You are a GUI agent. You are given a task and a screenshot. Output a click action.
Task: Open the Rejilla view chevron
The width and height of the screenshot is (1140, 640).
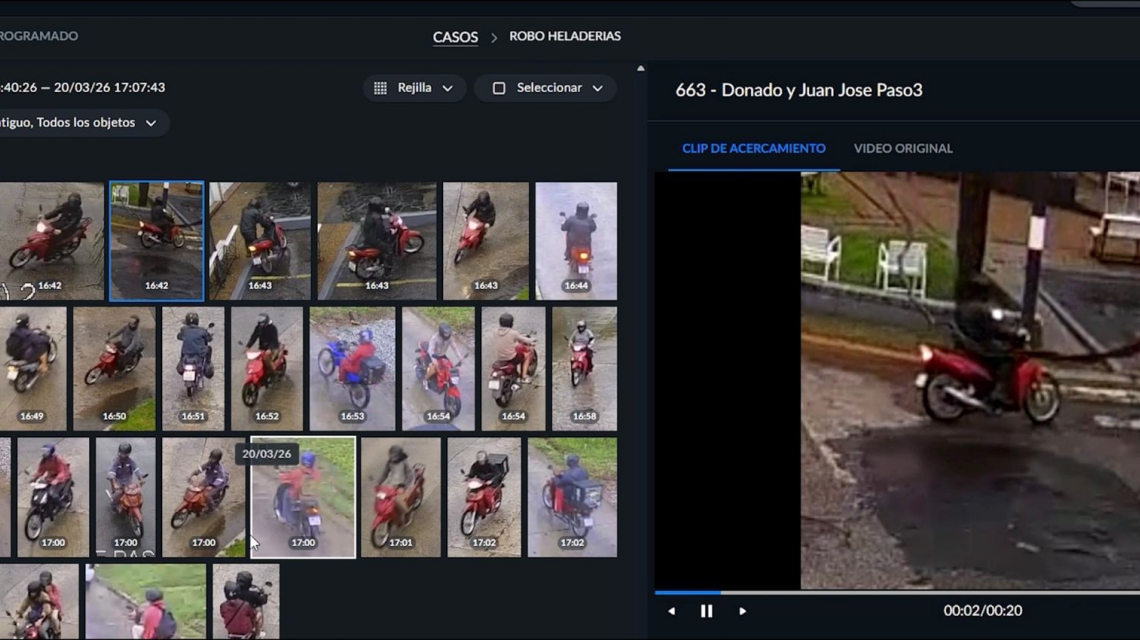447,88
